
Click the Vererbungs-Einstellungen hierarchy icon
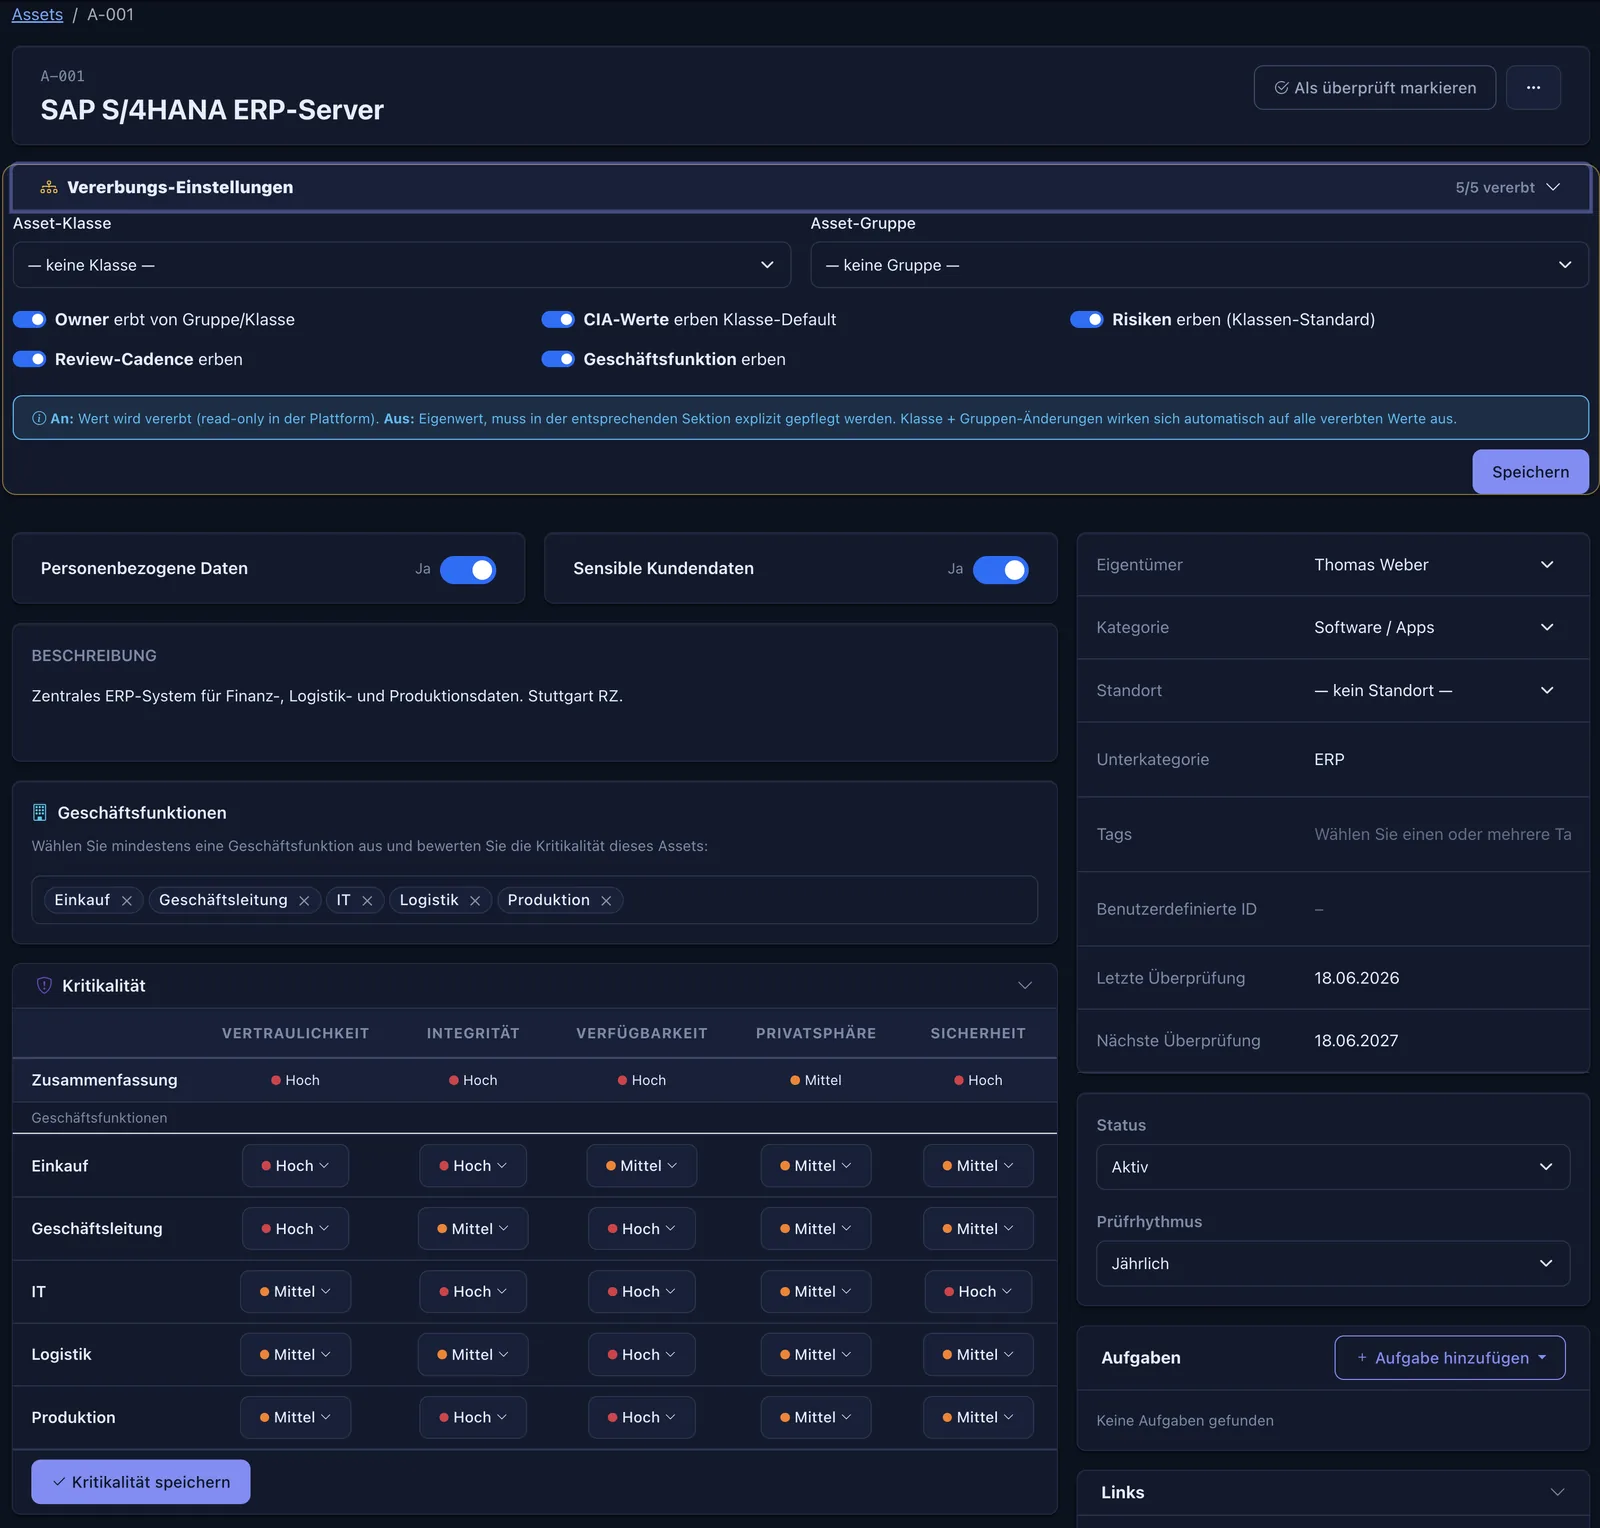pos(49,188)
